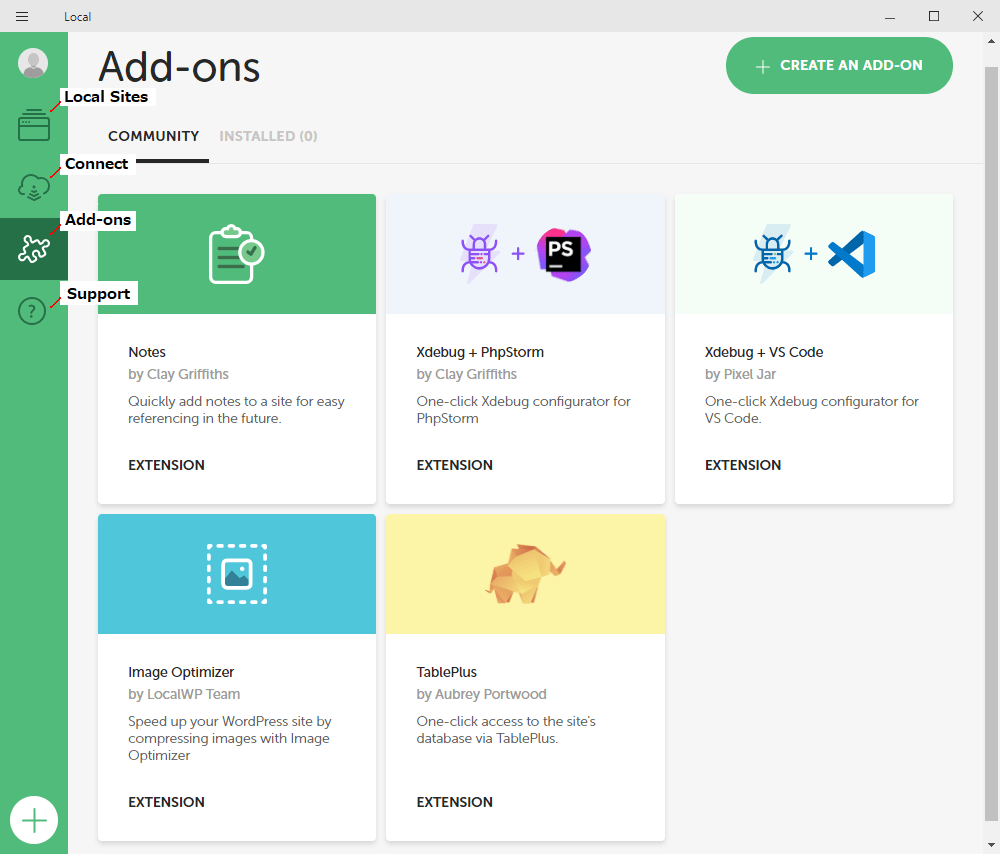This screenshot has width=1000, height=854.
Task: Open Support question mark icon
Action: point(32,311)
